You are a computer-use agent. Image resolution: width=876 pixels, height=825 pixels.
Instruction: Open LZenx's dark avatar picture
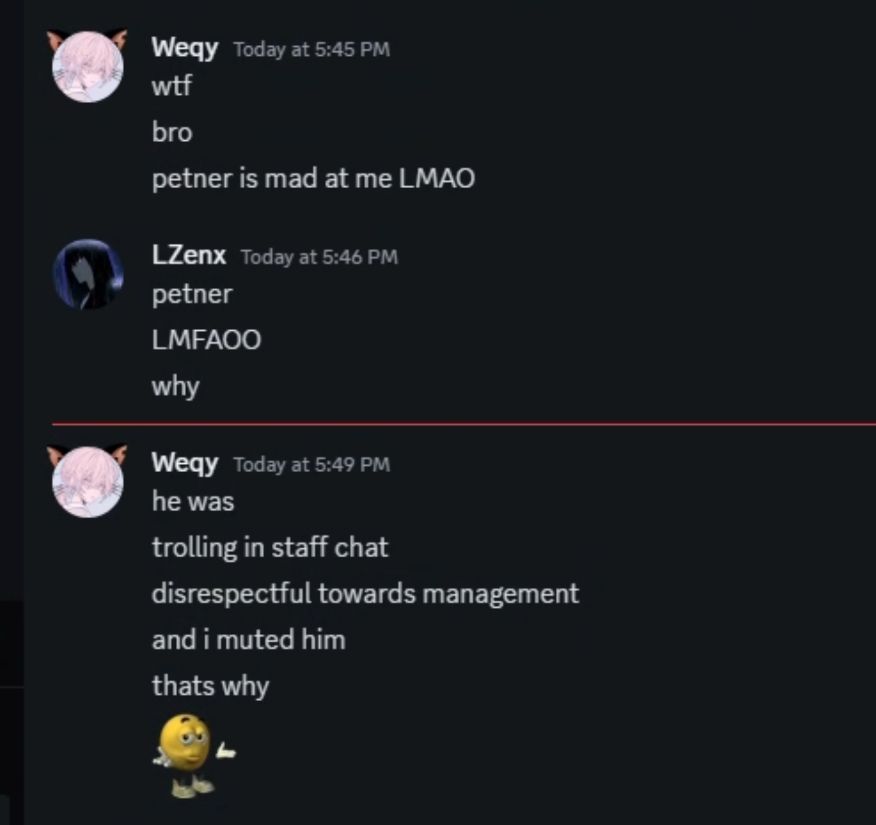(x=88, y=274)
